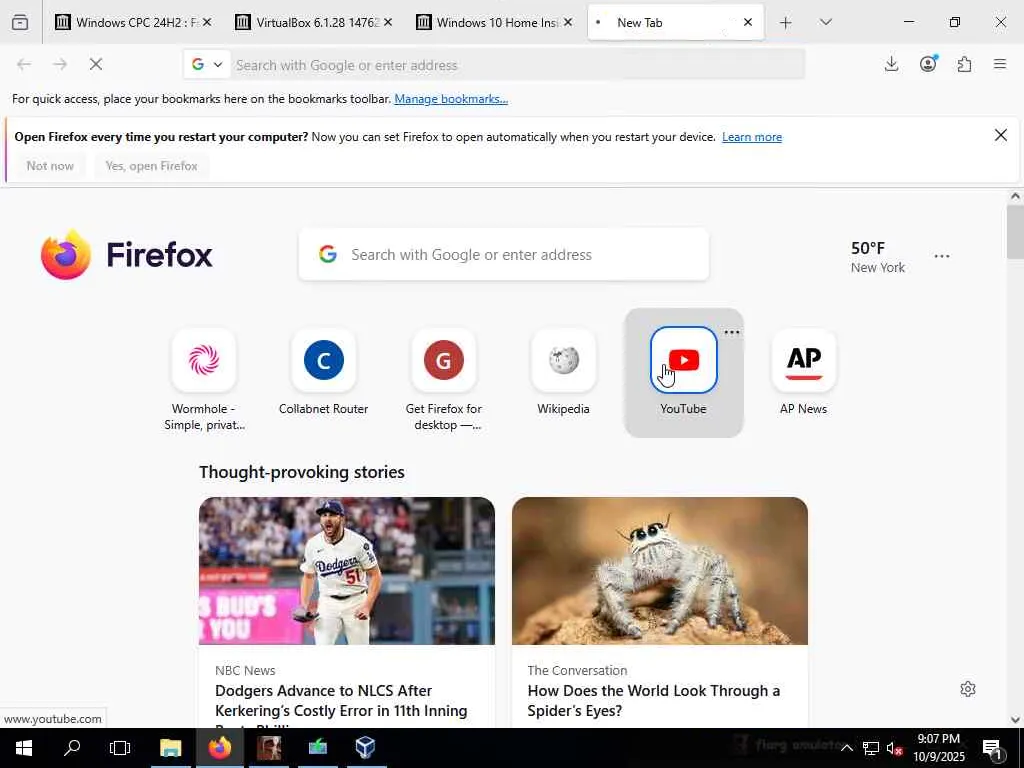Open the Downloads panel icon
1024x768 pixels.
[891, 64]
